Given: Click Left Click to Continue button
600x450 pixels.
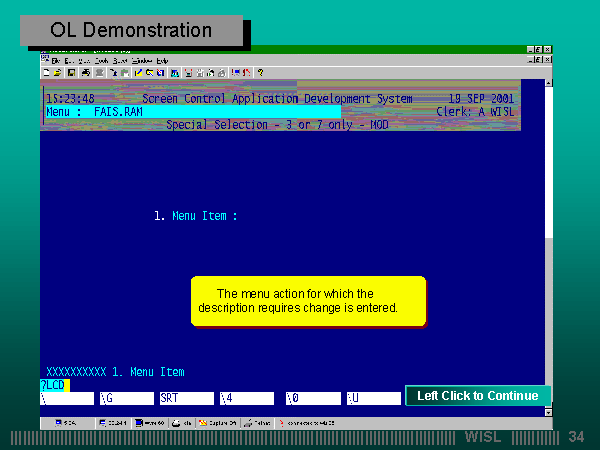Looking at the screenshot, I should click(477, 396).
